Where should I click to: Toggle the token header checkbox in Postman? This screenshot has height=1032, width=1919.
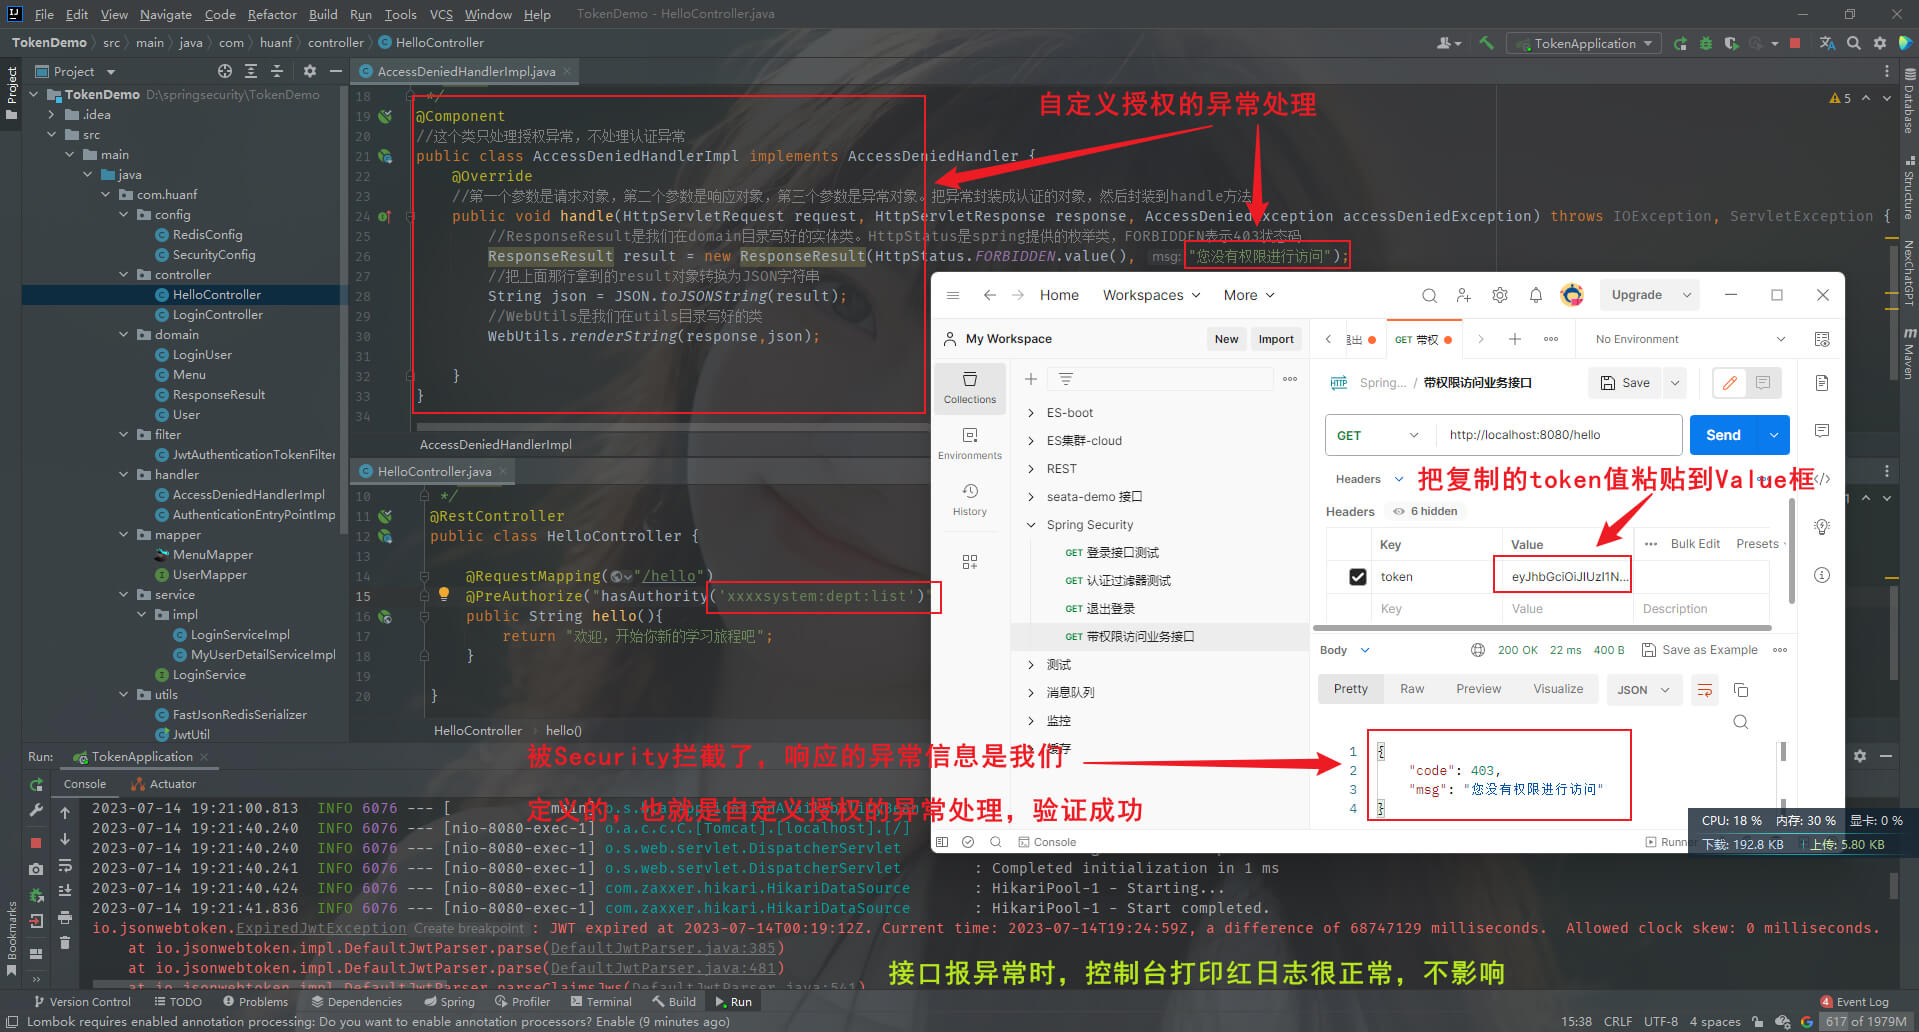coord(1358,577)
